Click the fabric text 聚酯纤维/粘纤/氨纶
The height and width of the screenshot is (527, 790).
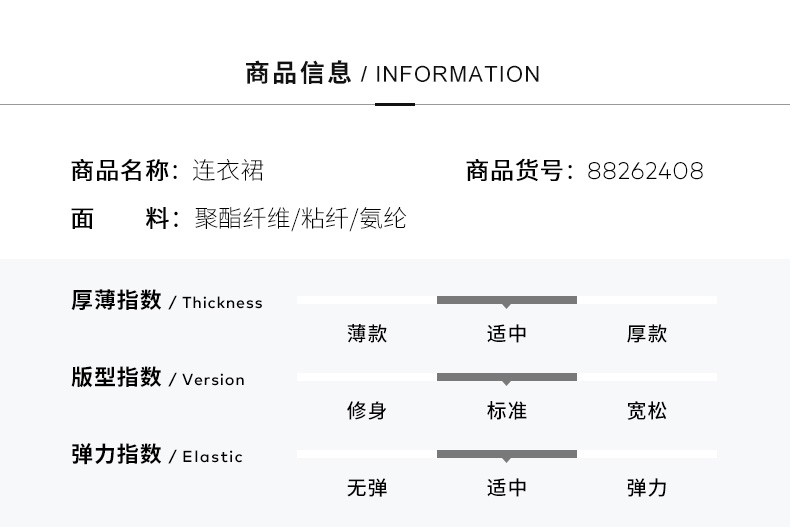click(300, 218)
